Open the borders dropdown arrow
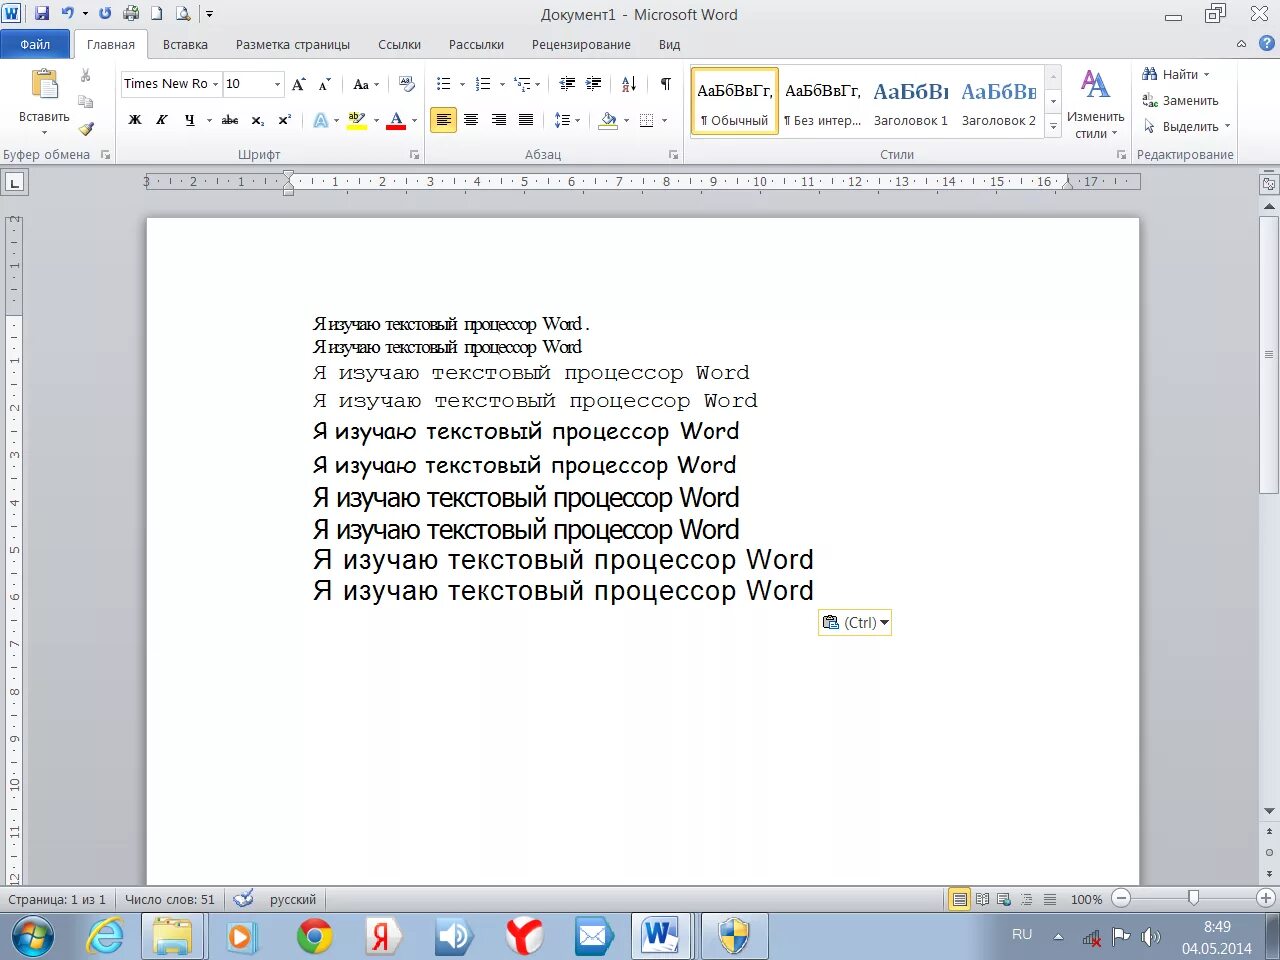The height and width of the screenshot is (960, 1280). [664, 120]
